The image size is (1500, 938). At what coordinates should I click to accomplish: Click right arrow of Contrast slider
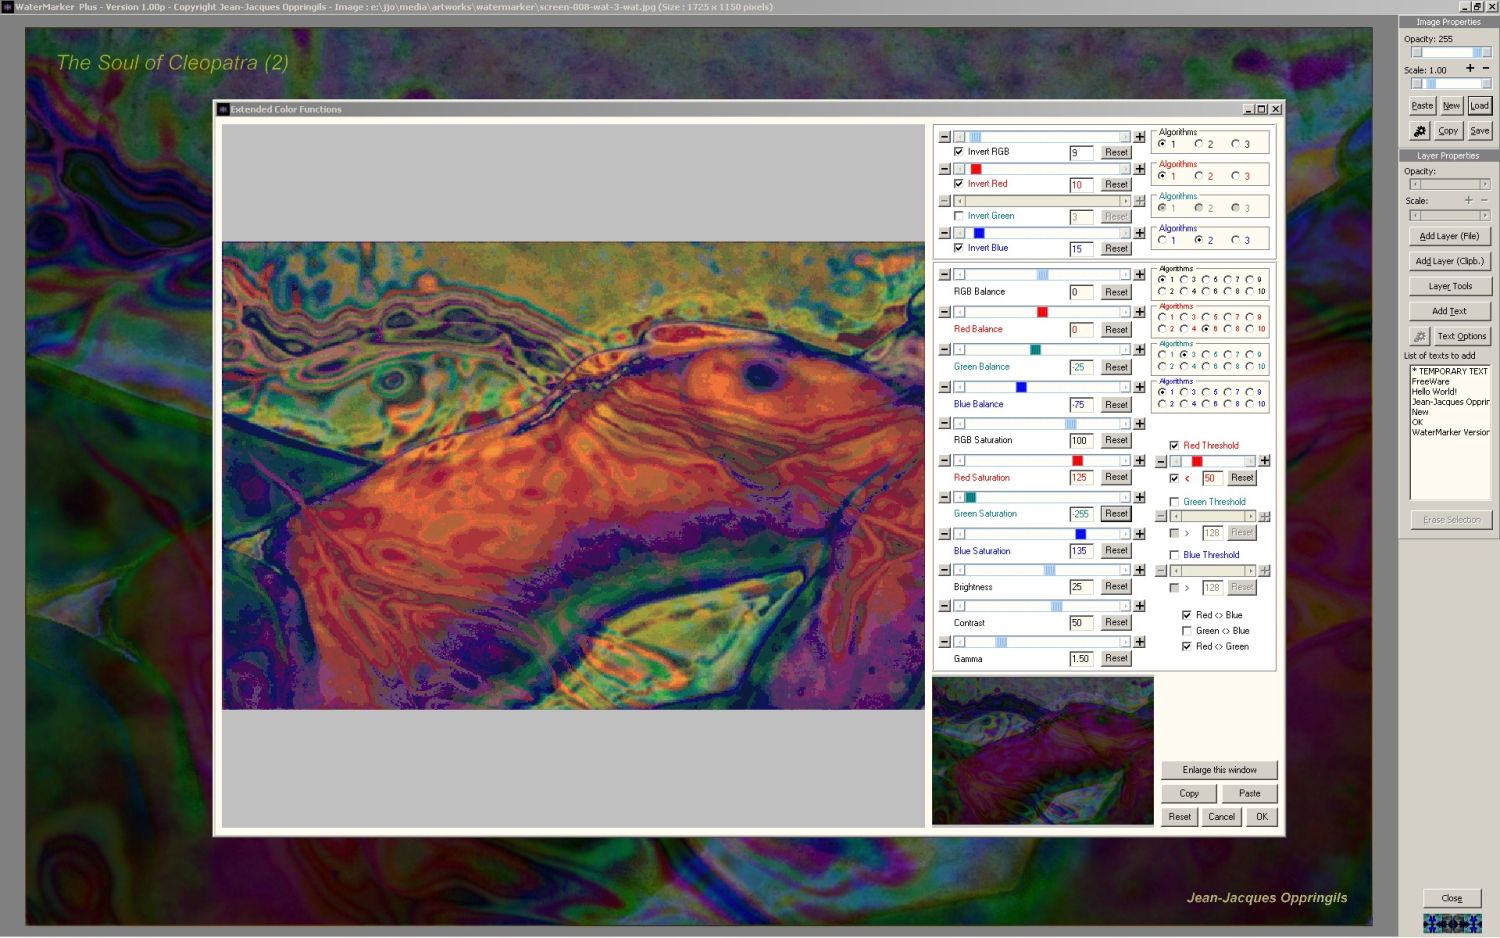click(1125, 606)
